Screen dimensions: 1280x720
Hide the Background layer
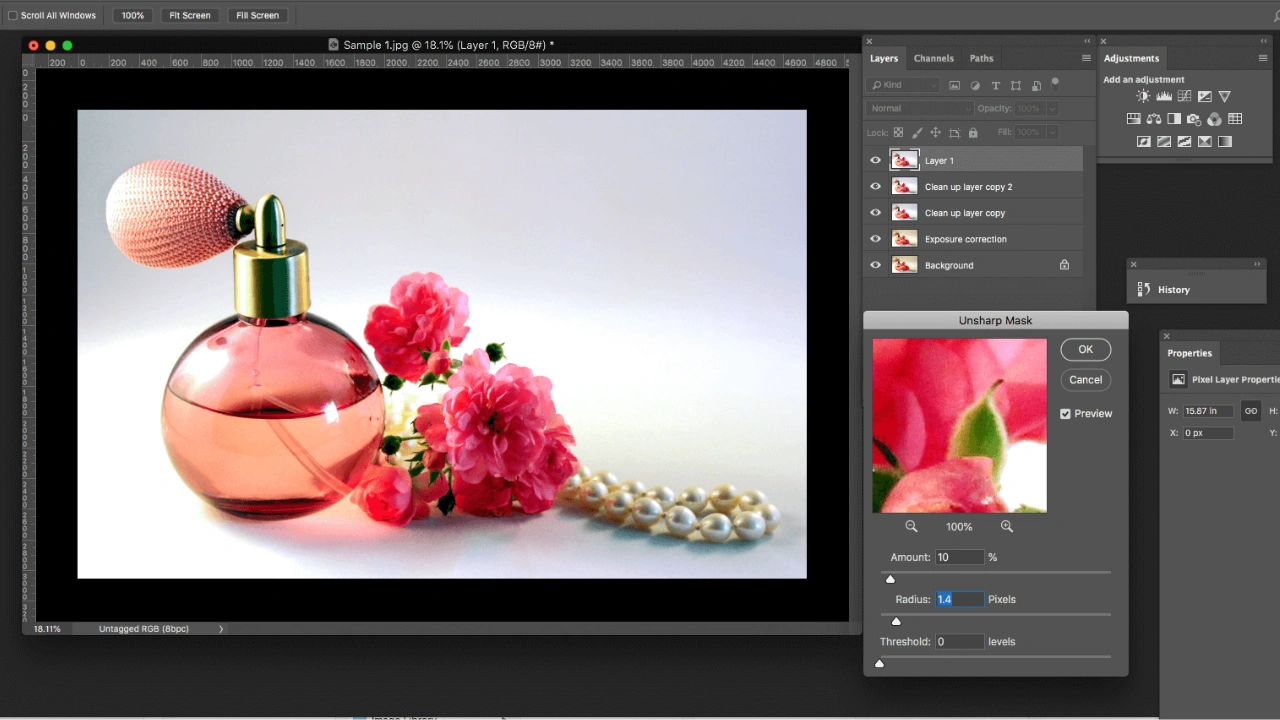[x=875, y=265]
